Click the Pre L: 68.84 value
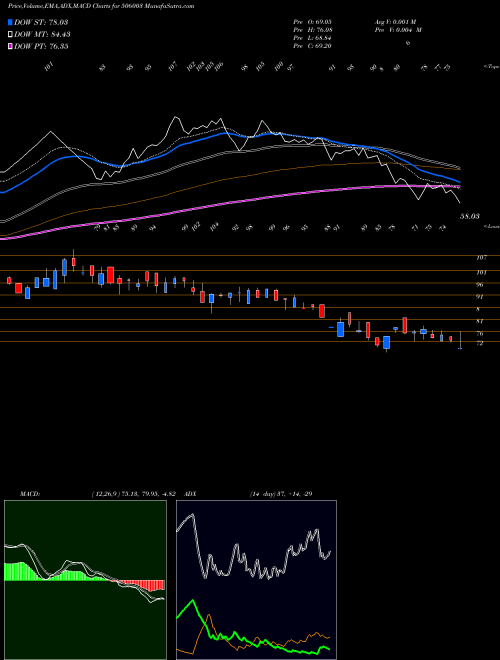The image size is (500, 660). [x=312, y=38]
